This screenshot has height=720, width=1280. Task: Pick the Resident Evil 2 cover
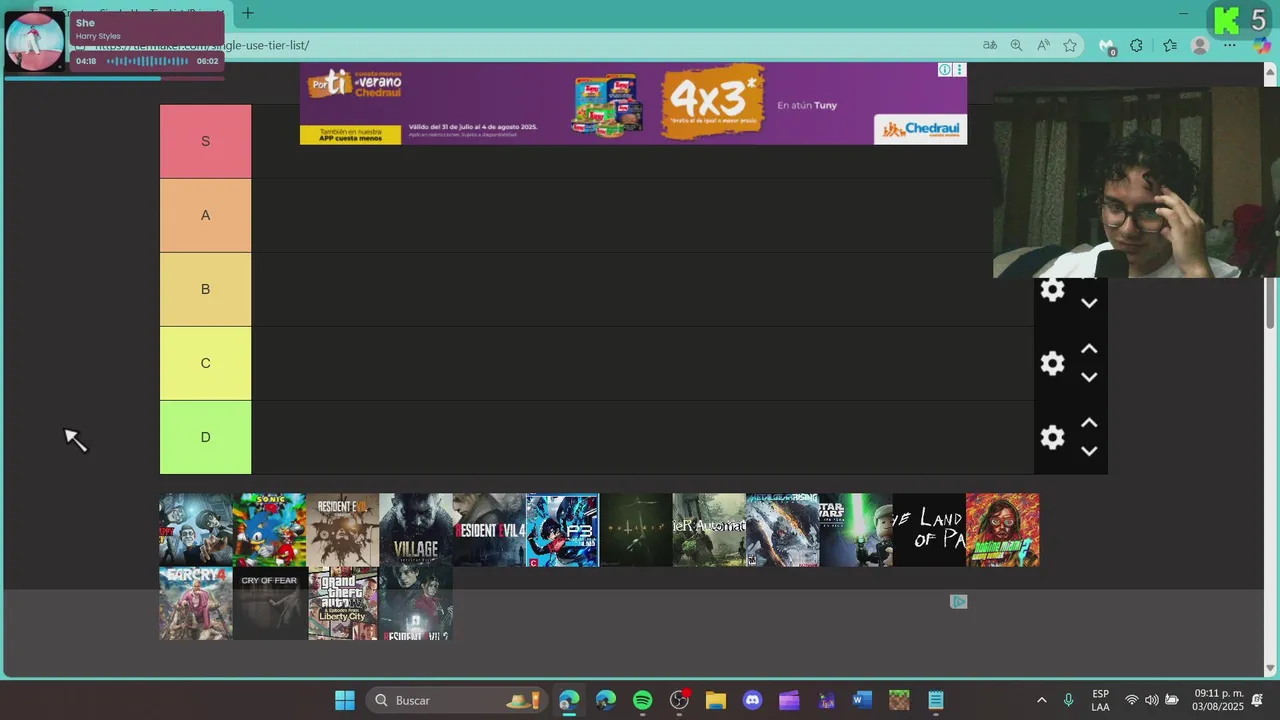tap(416, 604)
